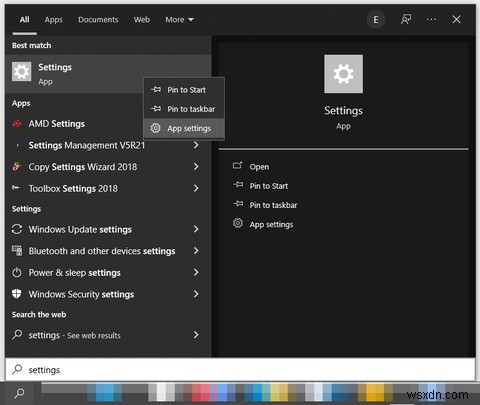
Task: Click the search box containing settings
Action: (x=240, y=369)
